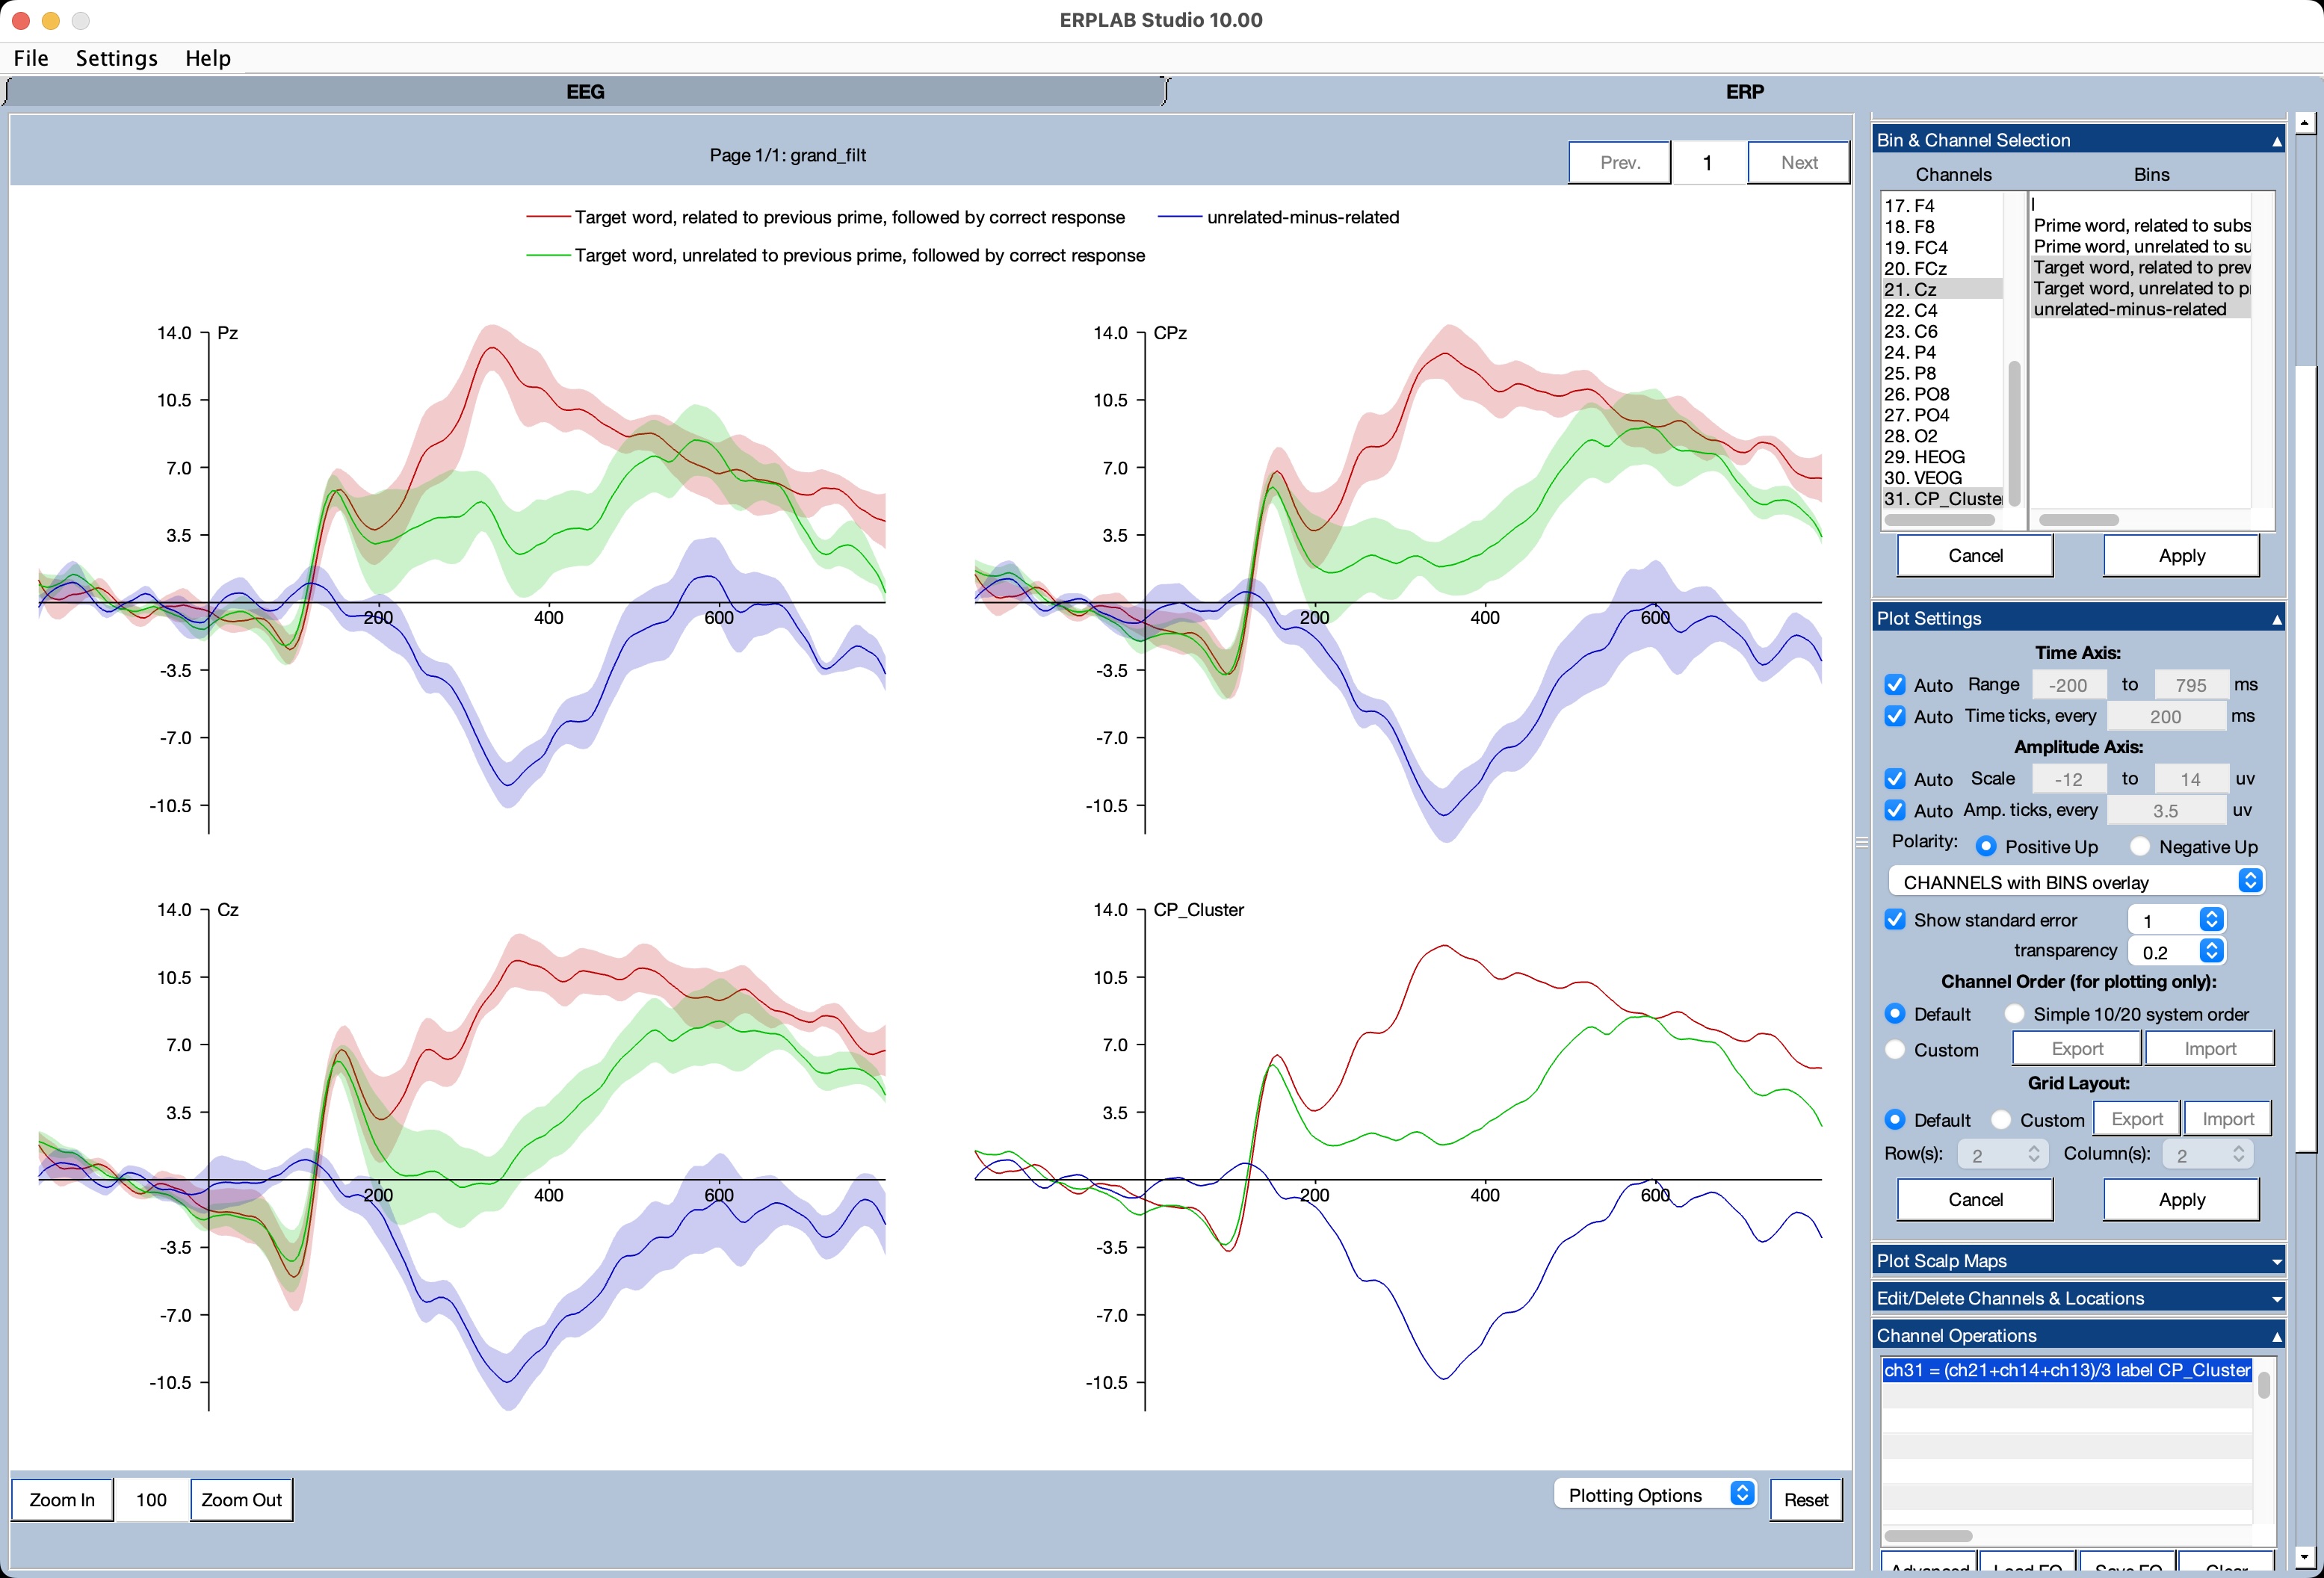Select channel 24. P4 in list
This screenshot has height=1578, width=2324.
(1942, 352)
